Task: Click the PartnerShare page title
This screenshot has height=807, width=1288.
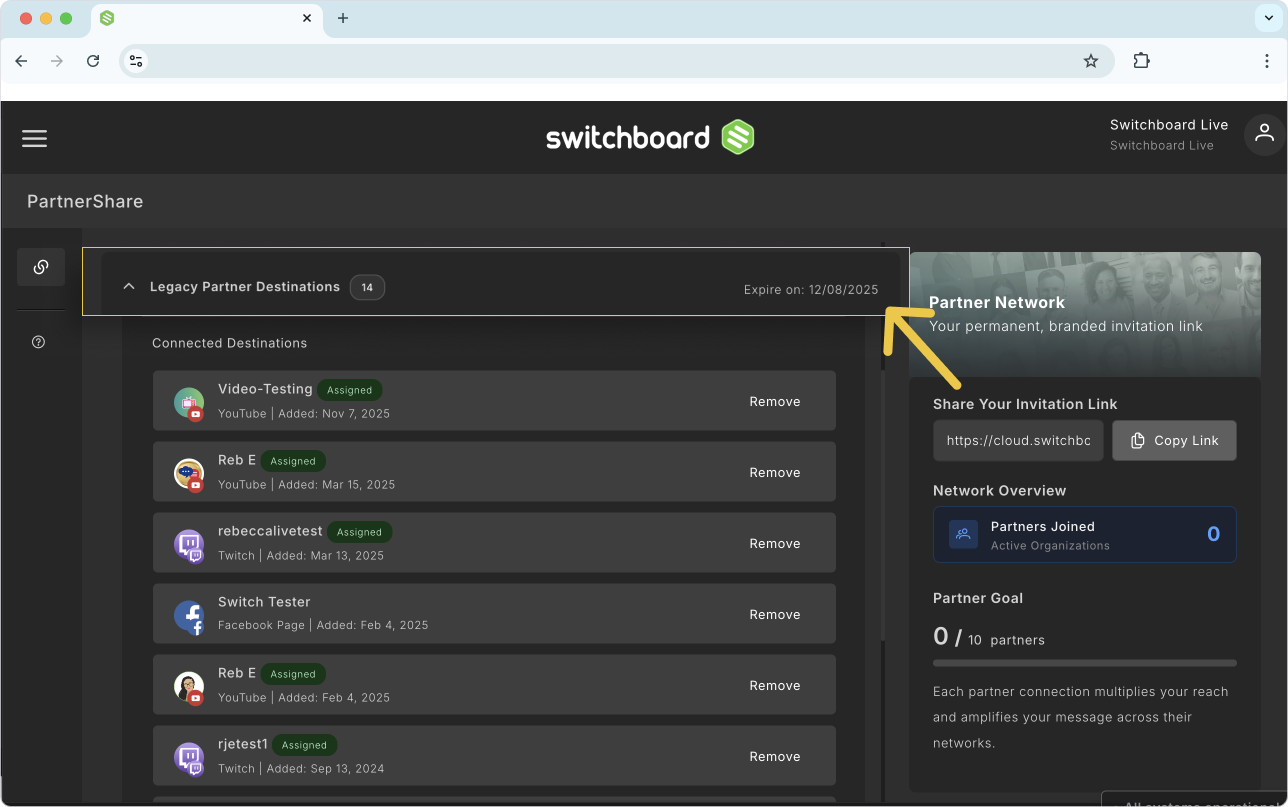Action: [85, 202]
